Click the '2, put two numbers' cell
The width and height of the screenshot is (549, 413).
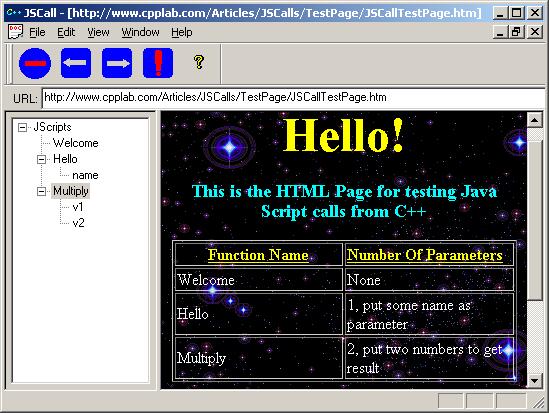point(429,358)
